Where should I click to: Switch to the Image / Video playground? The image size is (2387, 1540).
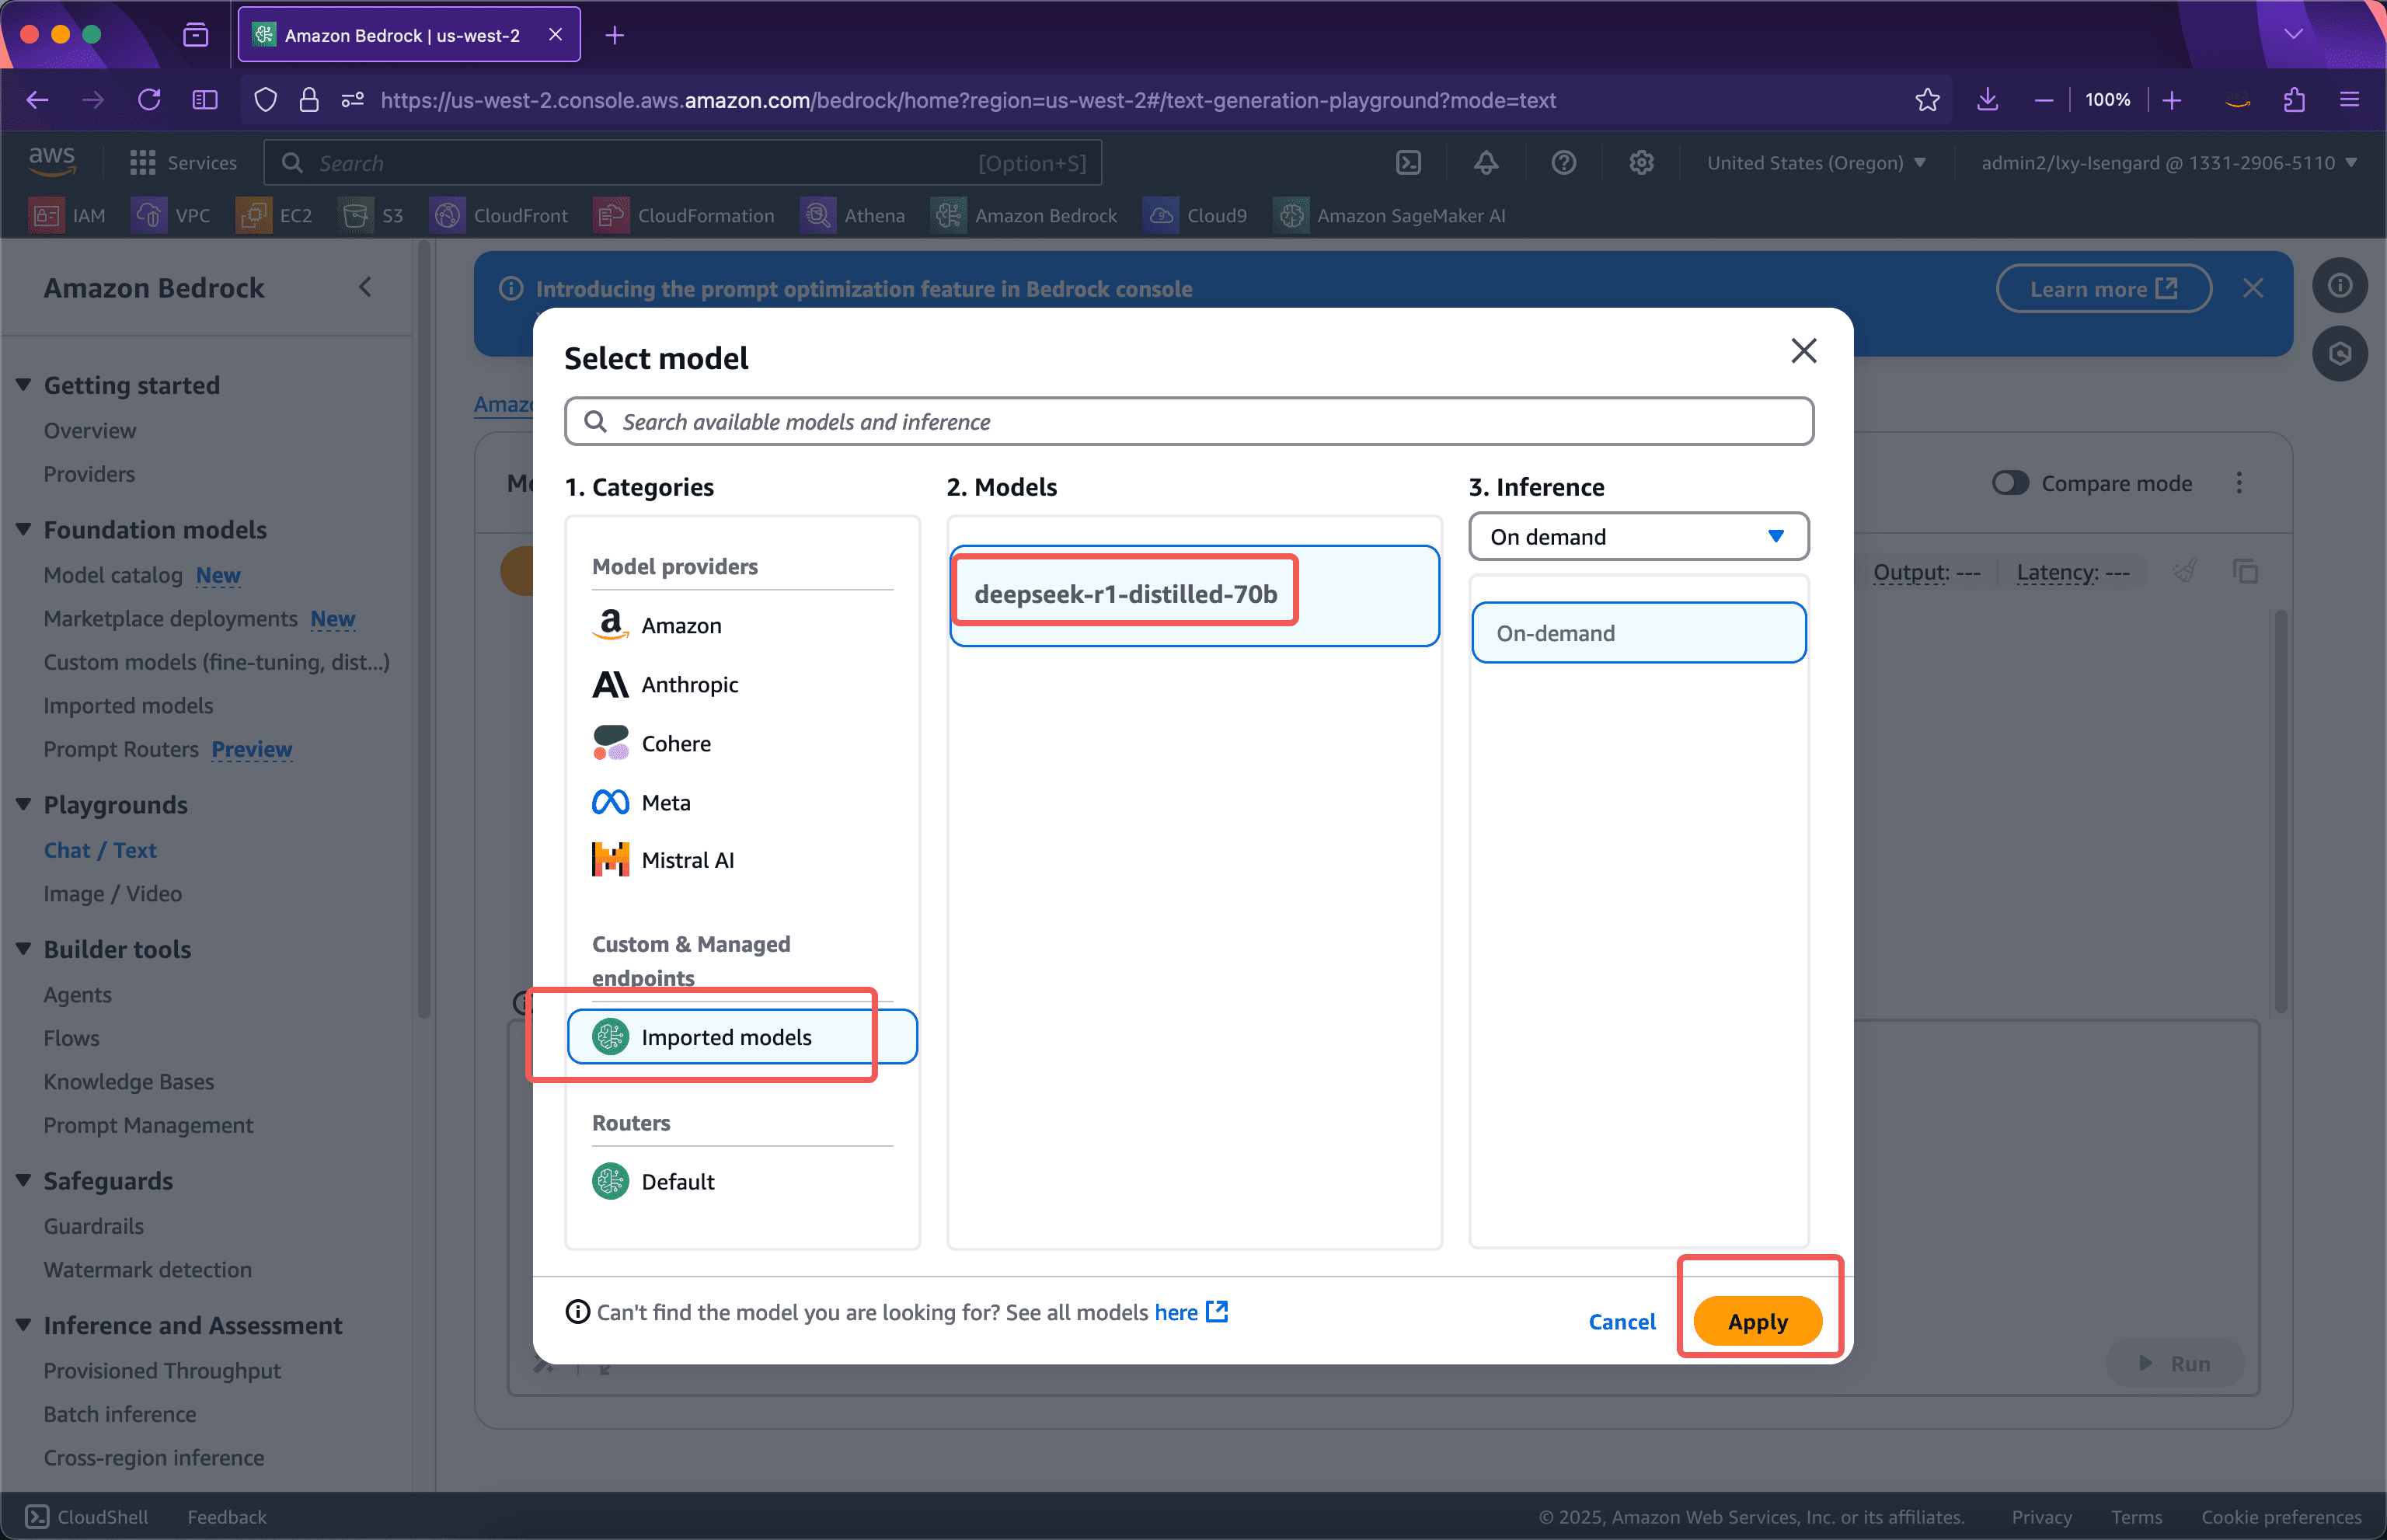point(112,893)
